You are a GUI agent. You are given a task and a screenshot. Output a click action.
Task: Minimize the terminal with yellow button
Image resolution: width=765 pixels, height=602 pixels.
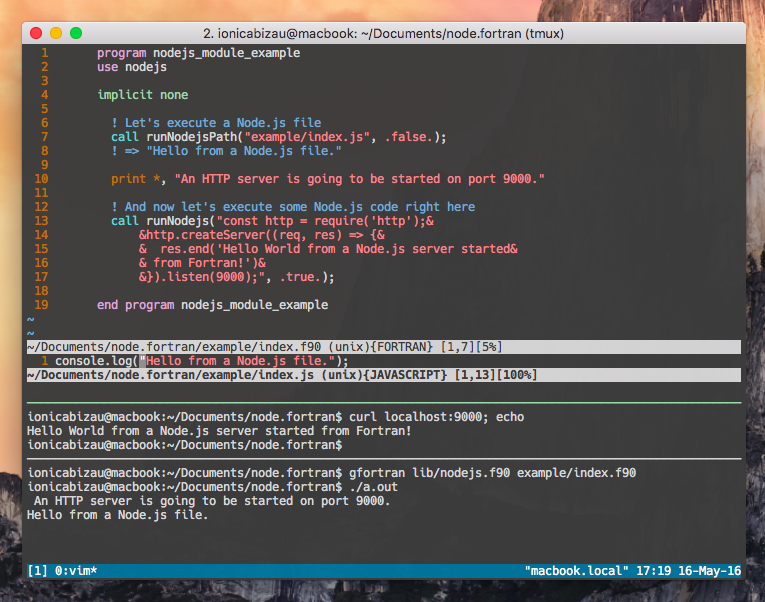tap(56, 33)
